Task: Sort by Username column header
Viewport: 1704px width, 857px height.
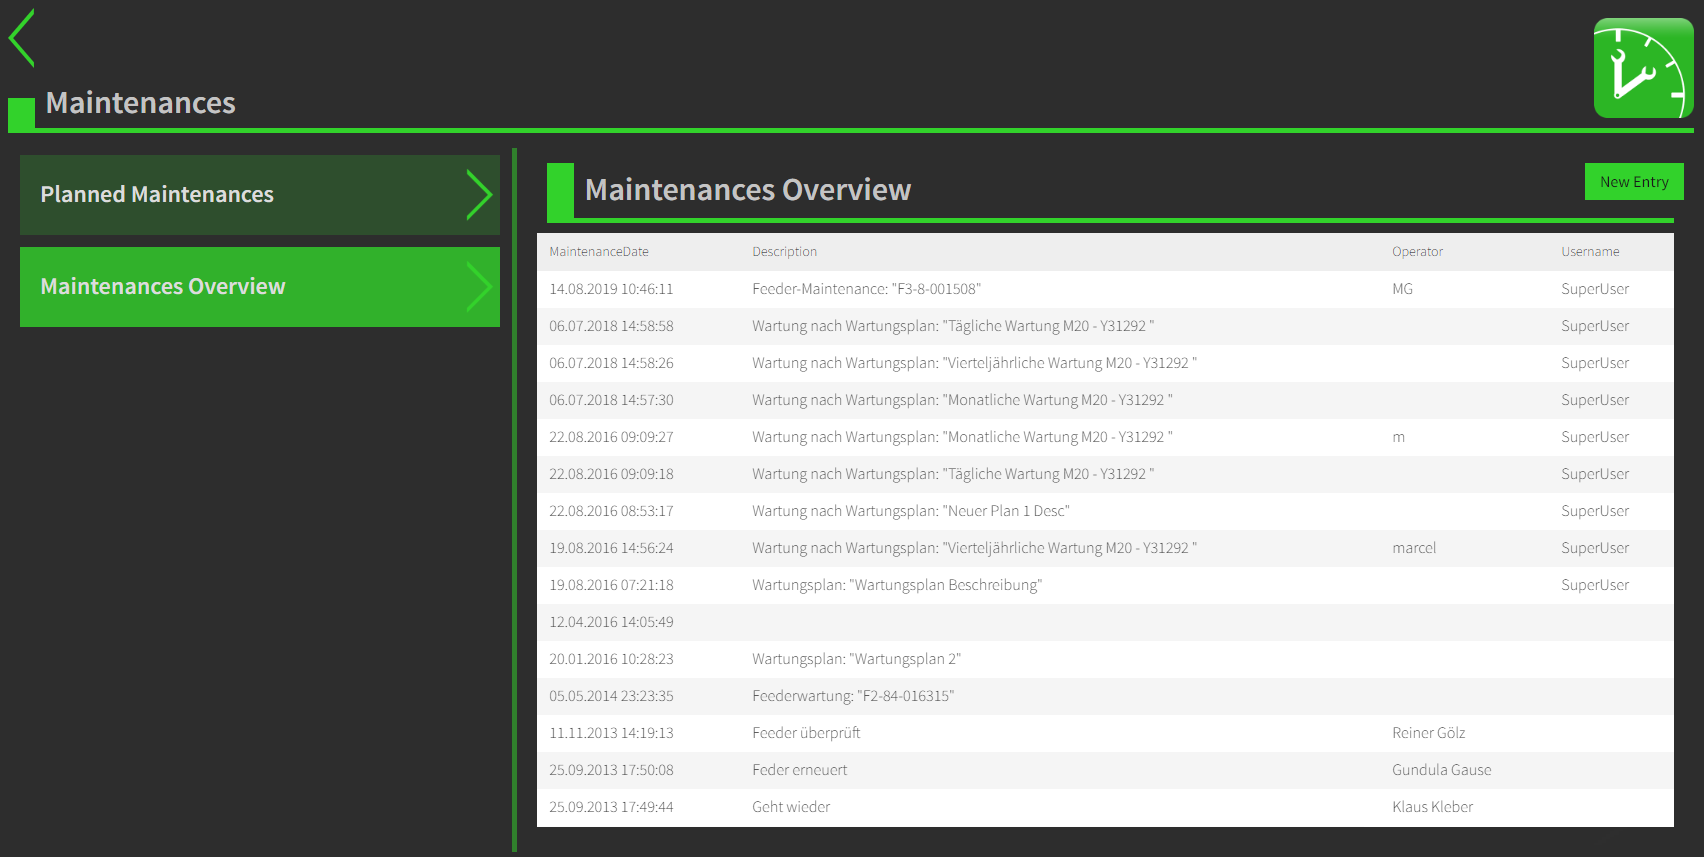Action: pos(1590,252)
